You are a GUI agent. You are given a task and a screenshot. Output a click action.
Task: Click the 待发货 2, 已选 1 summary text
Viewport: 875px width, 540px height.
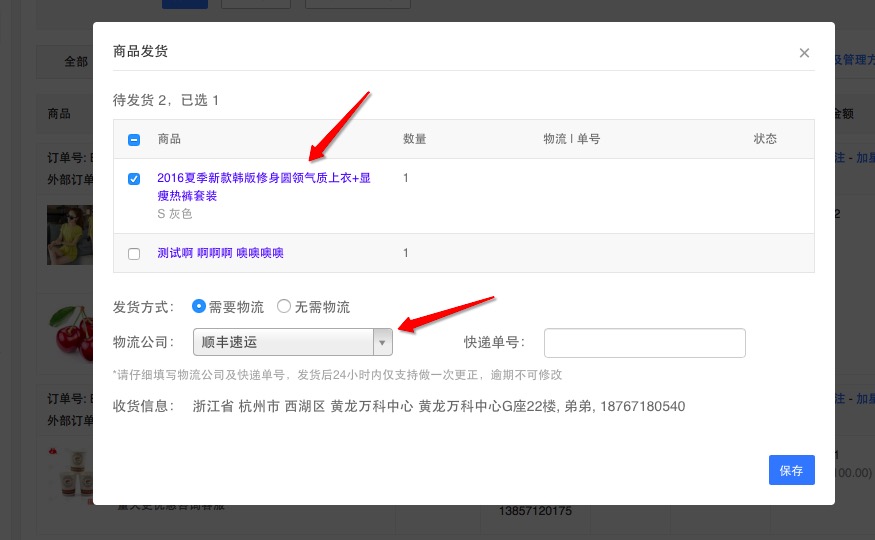coord(166,100)
